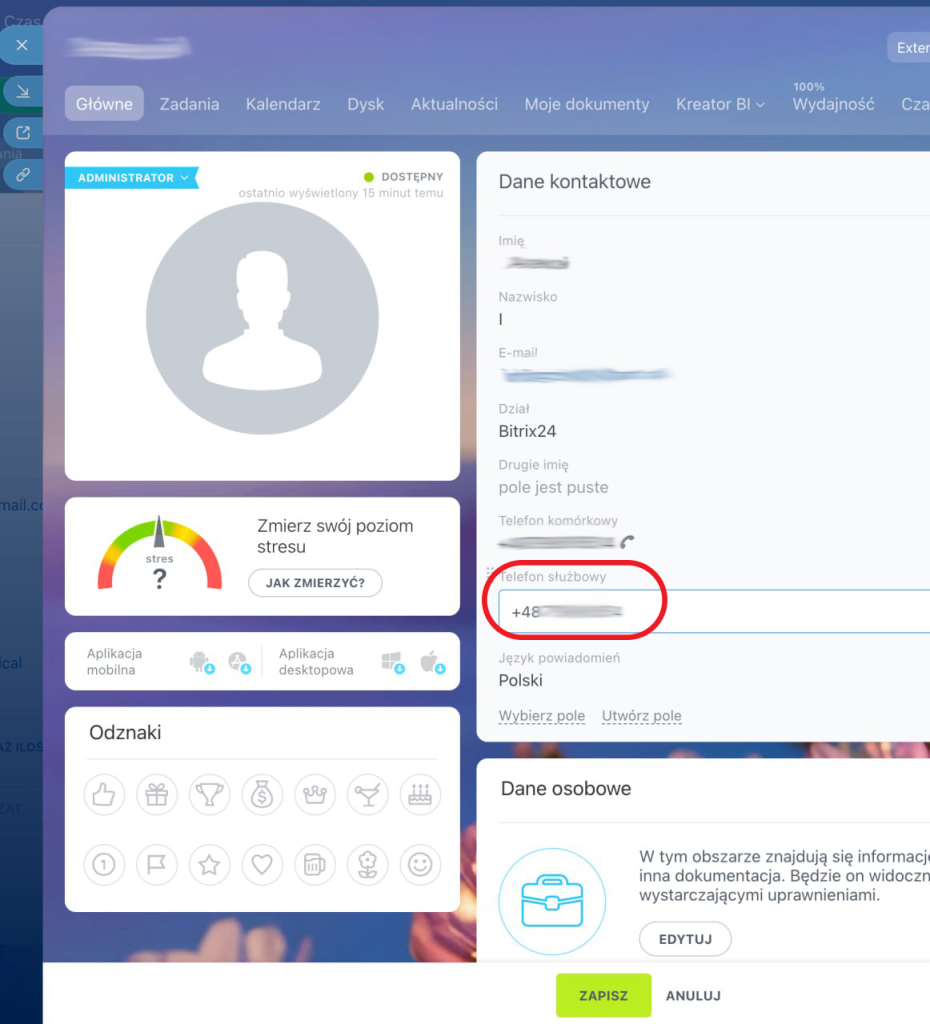Click the copy link icon on side panel
930x1024 pixels.
(22, 174)
